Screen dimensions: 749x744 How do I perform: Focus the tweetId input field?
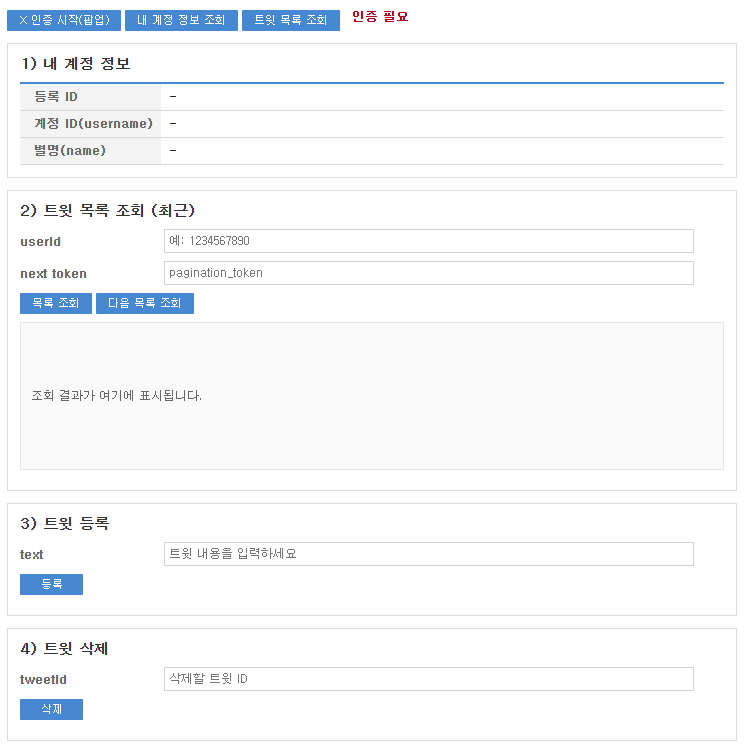428,679
